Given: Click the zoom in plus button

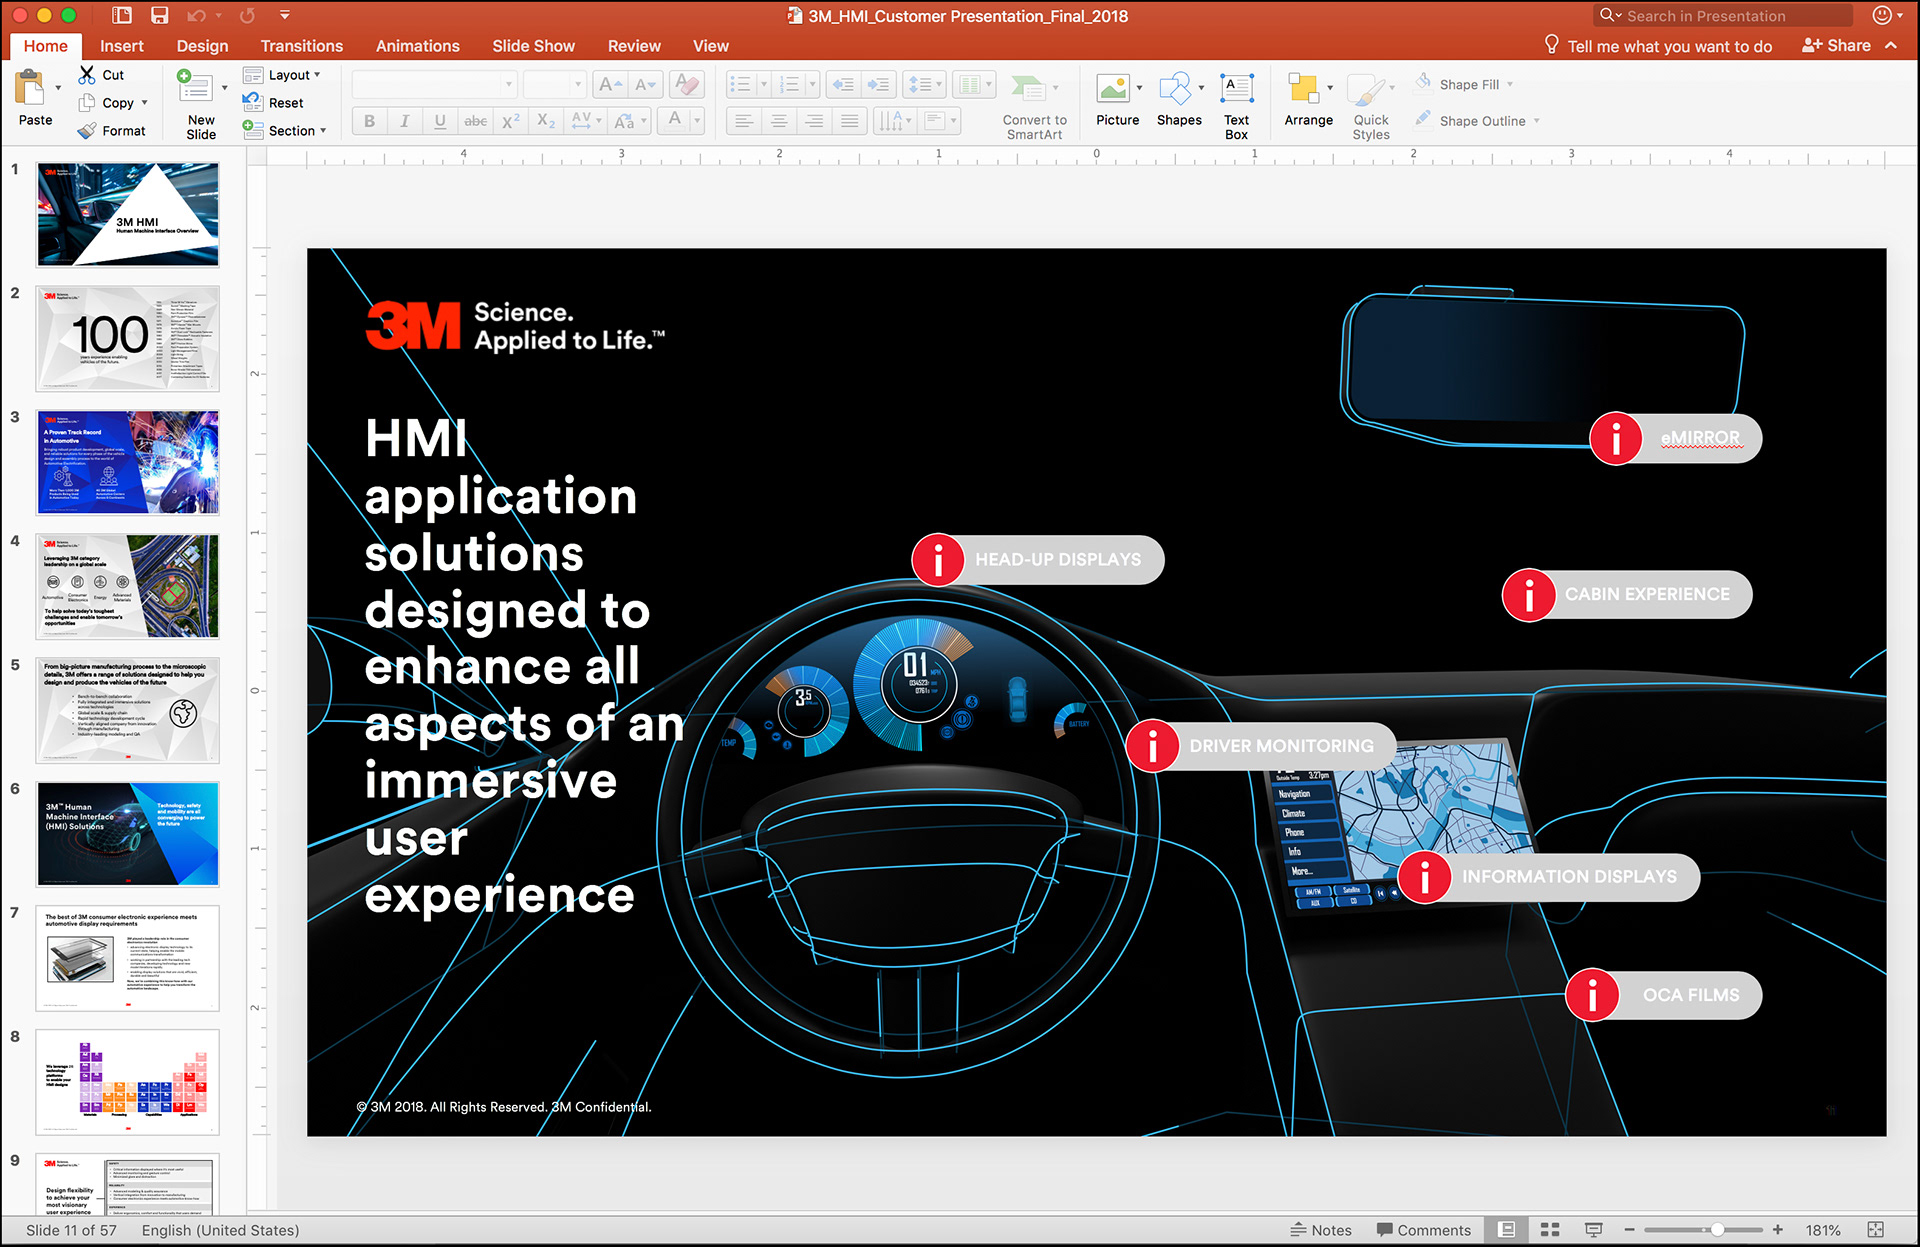Looking at the screenshot, I should pos(1778,1229).
